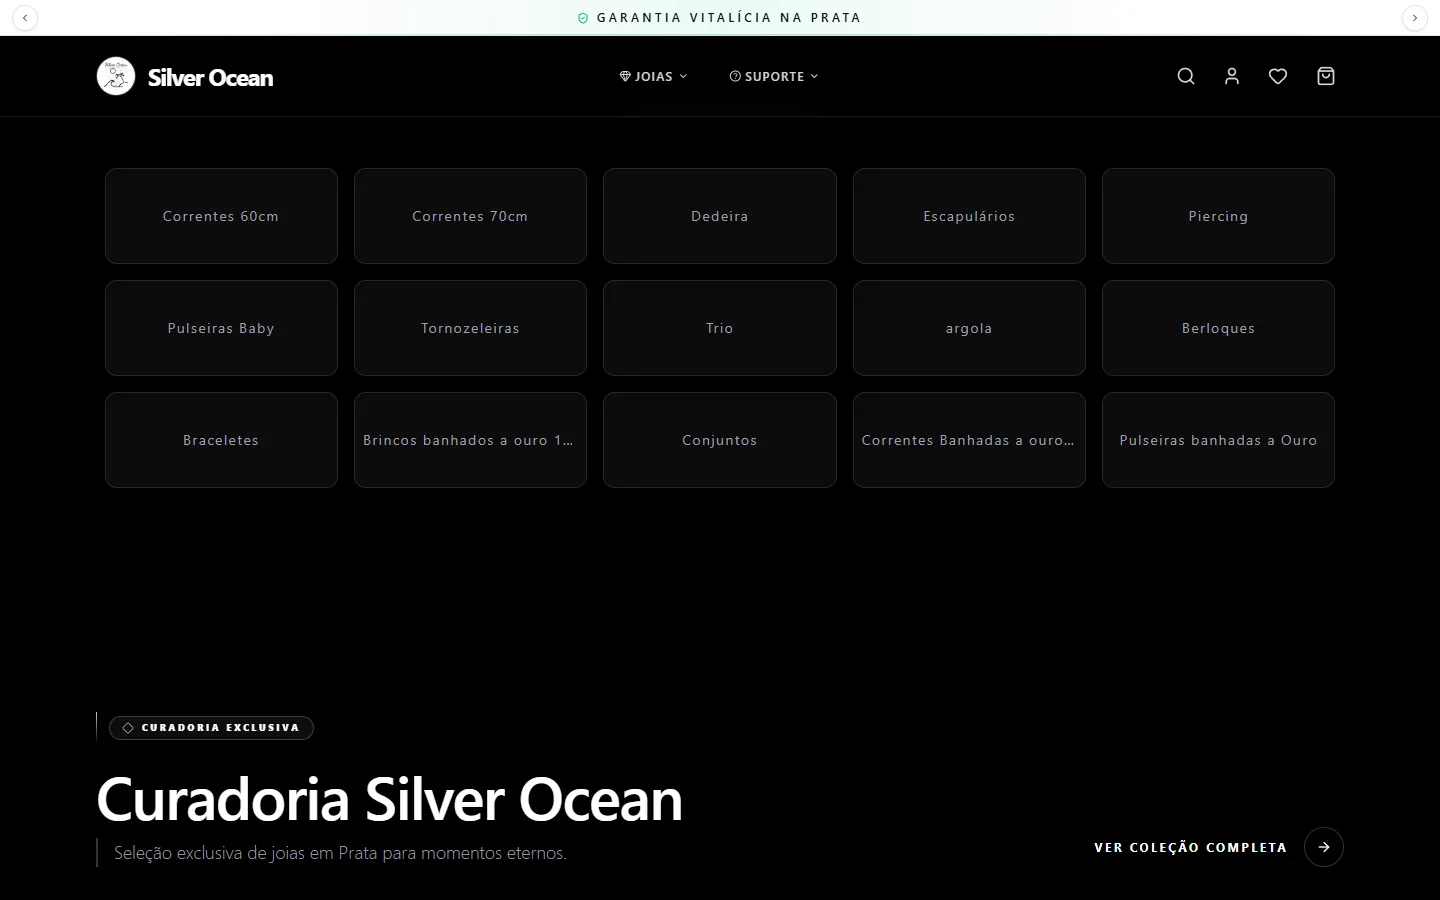Open the wishlist heart icon

click(x=1278, y=76)
